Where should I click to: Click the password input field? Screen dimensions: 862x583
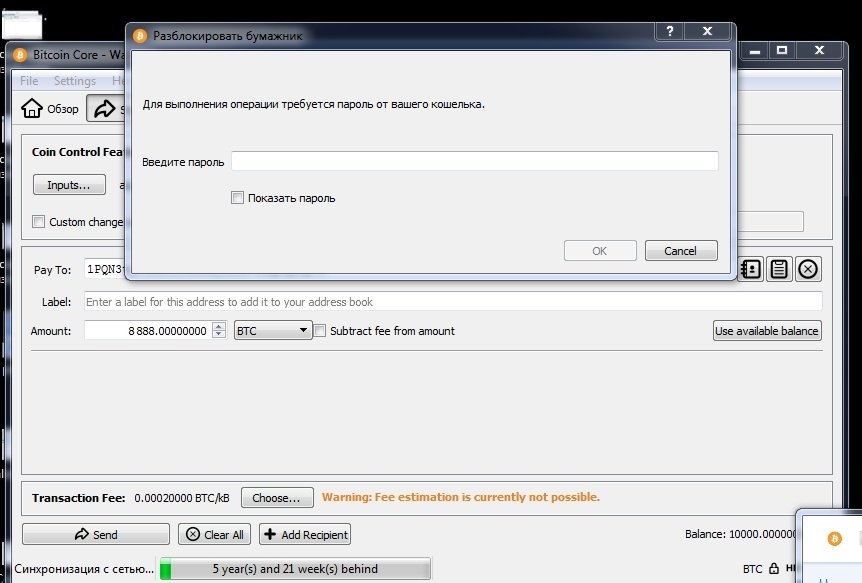point(475,160)
